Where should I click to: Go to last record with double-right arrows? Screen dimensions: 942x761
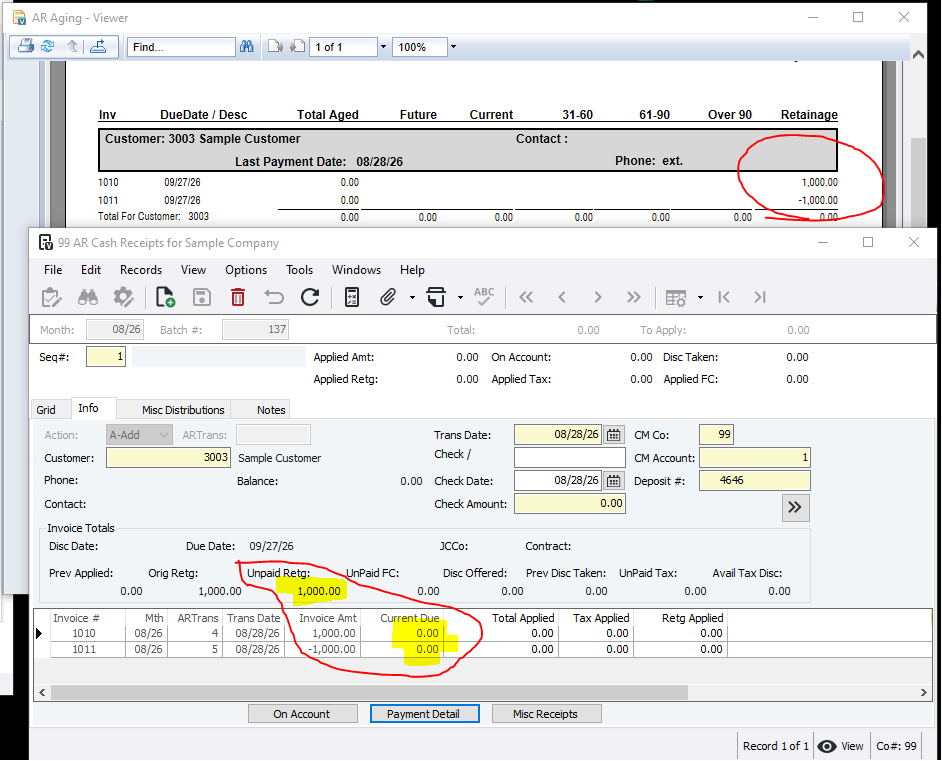coord(633,297)
